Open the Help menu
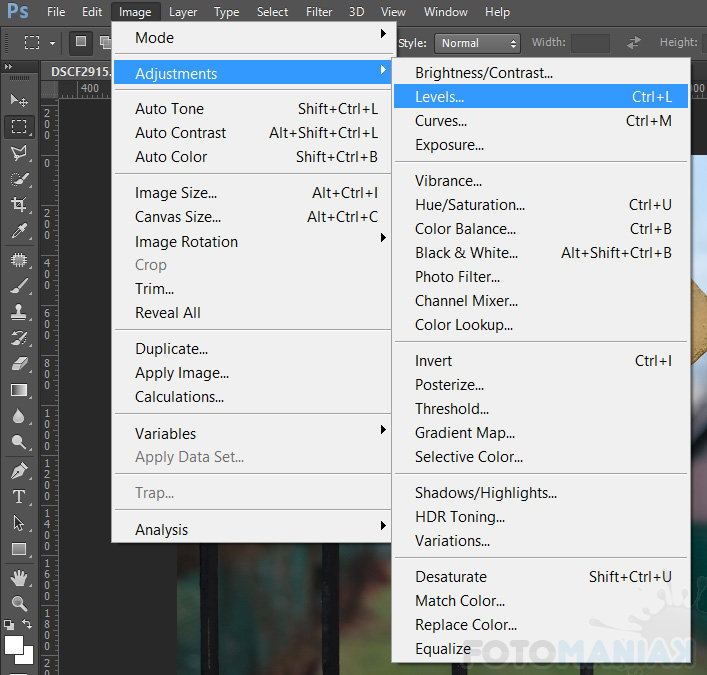The height and width of the screenshot is (675, 707). 497,12
